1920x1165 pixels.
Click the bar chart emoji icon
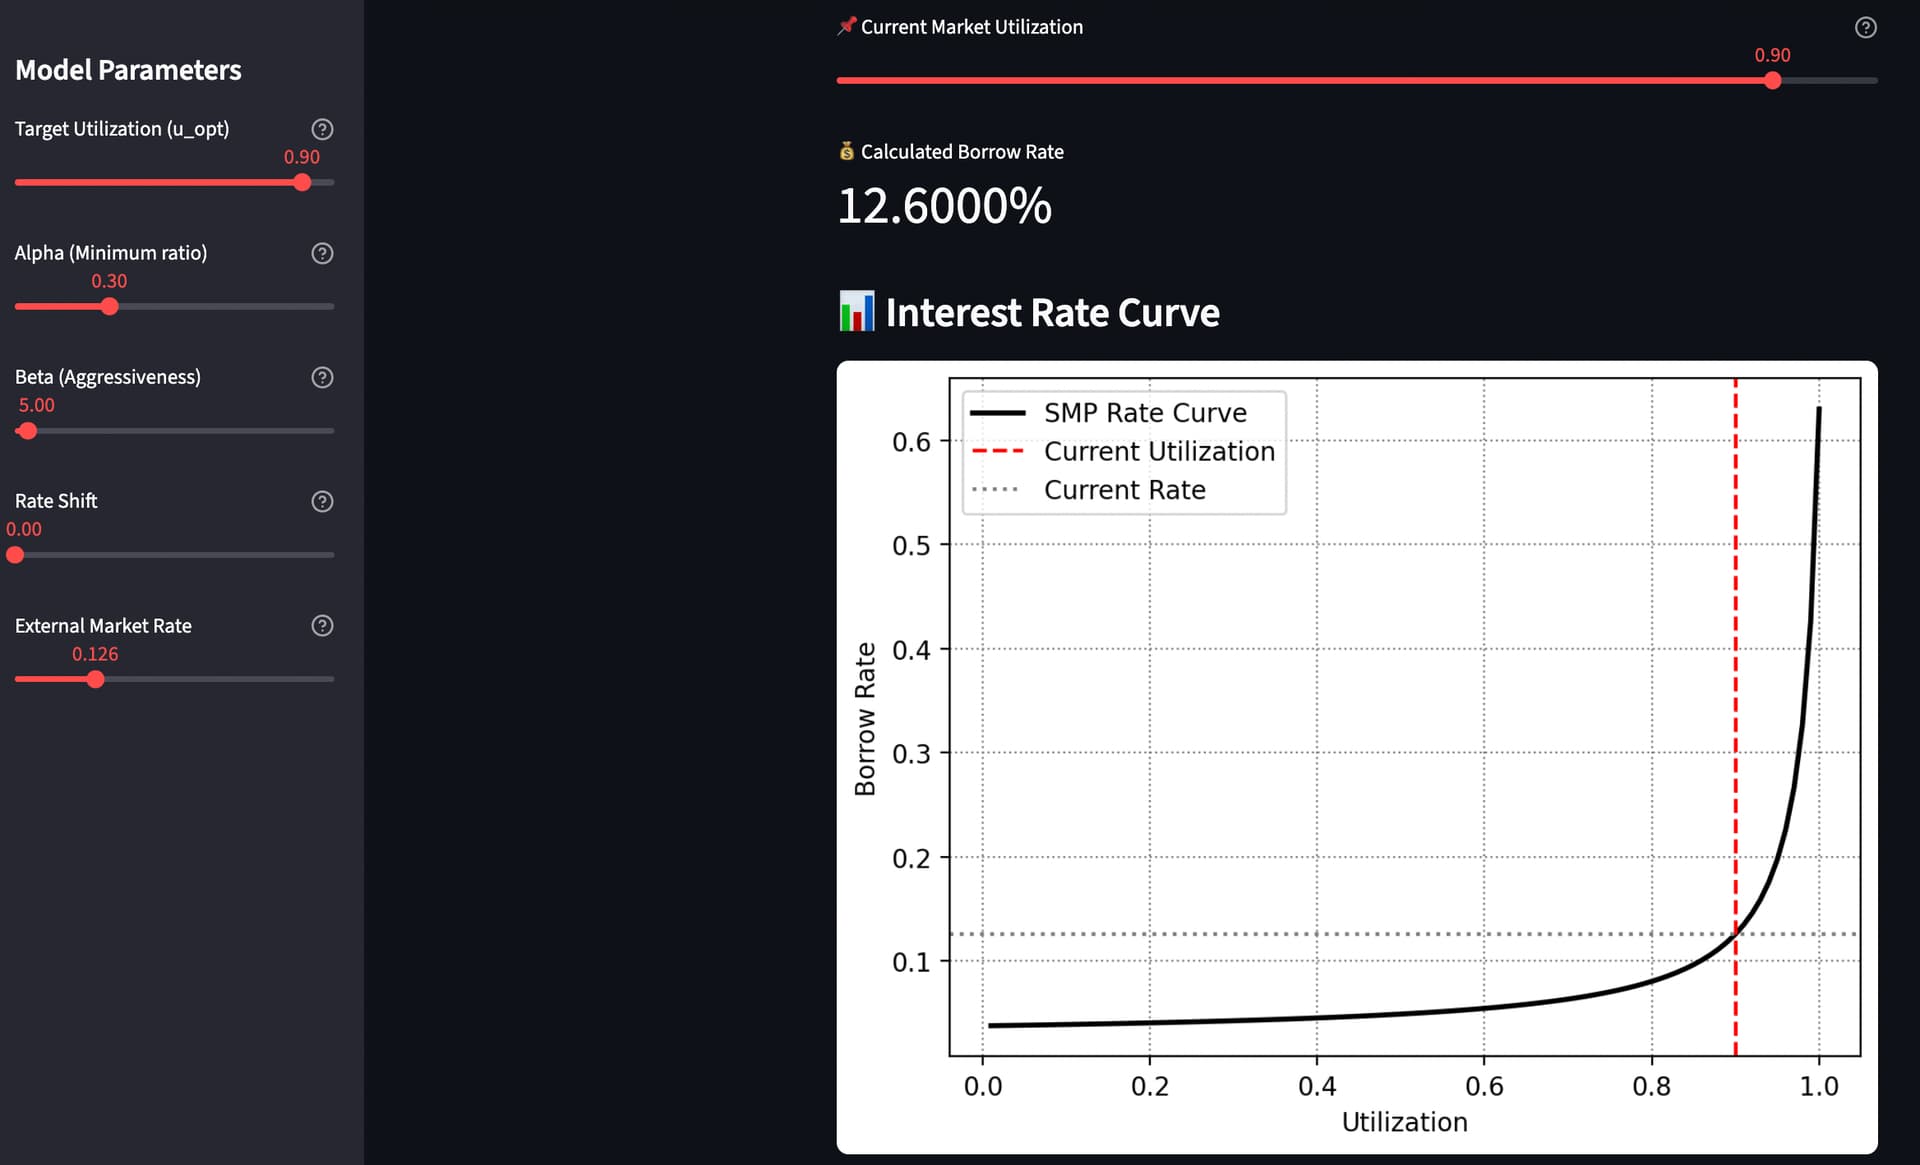pos(856,312)
